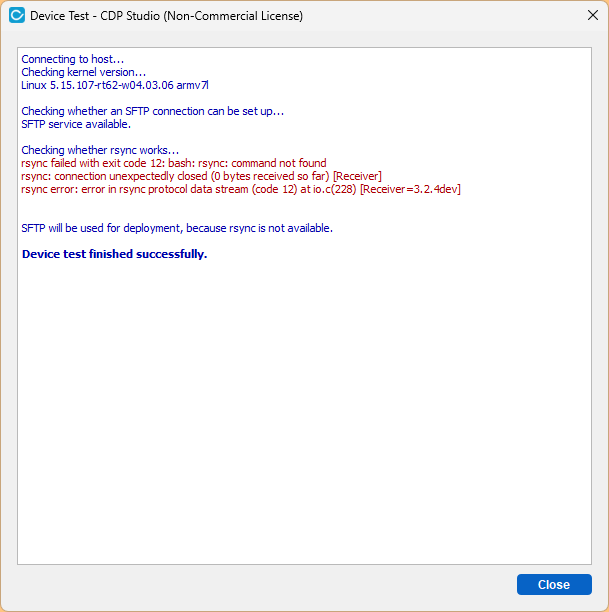Image resolution: width=609 pixels, height=612 pixels.
Task: Click 'SFTP will be used for deployment' line
Action: [x=177, y=228]
